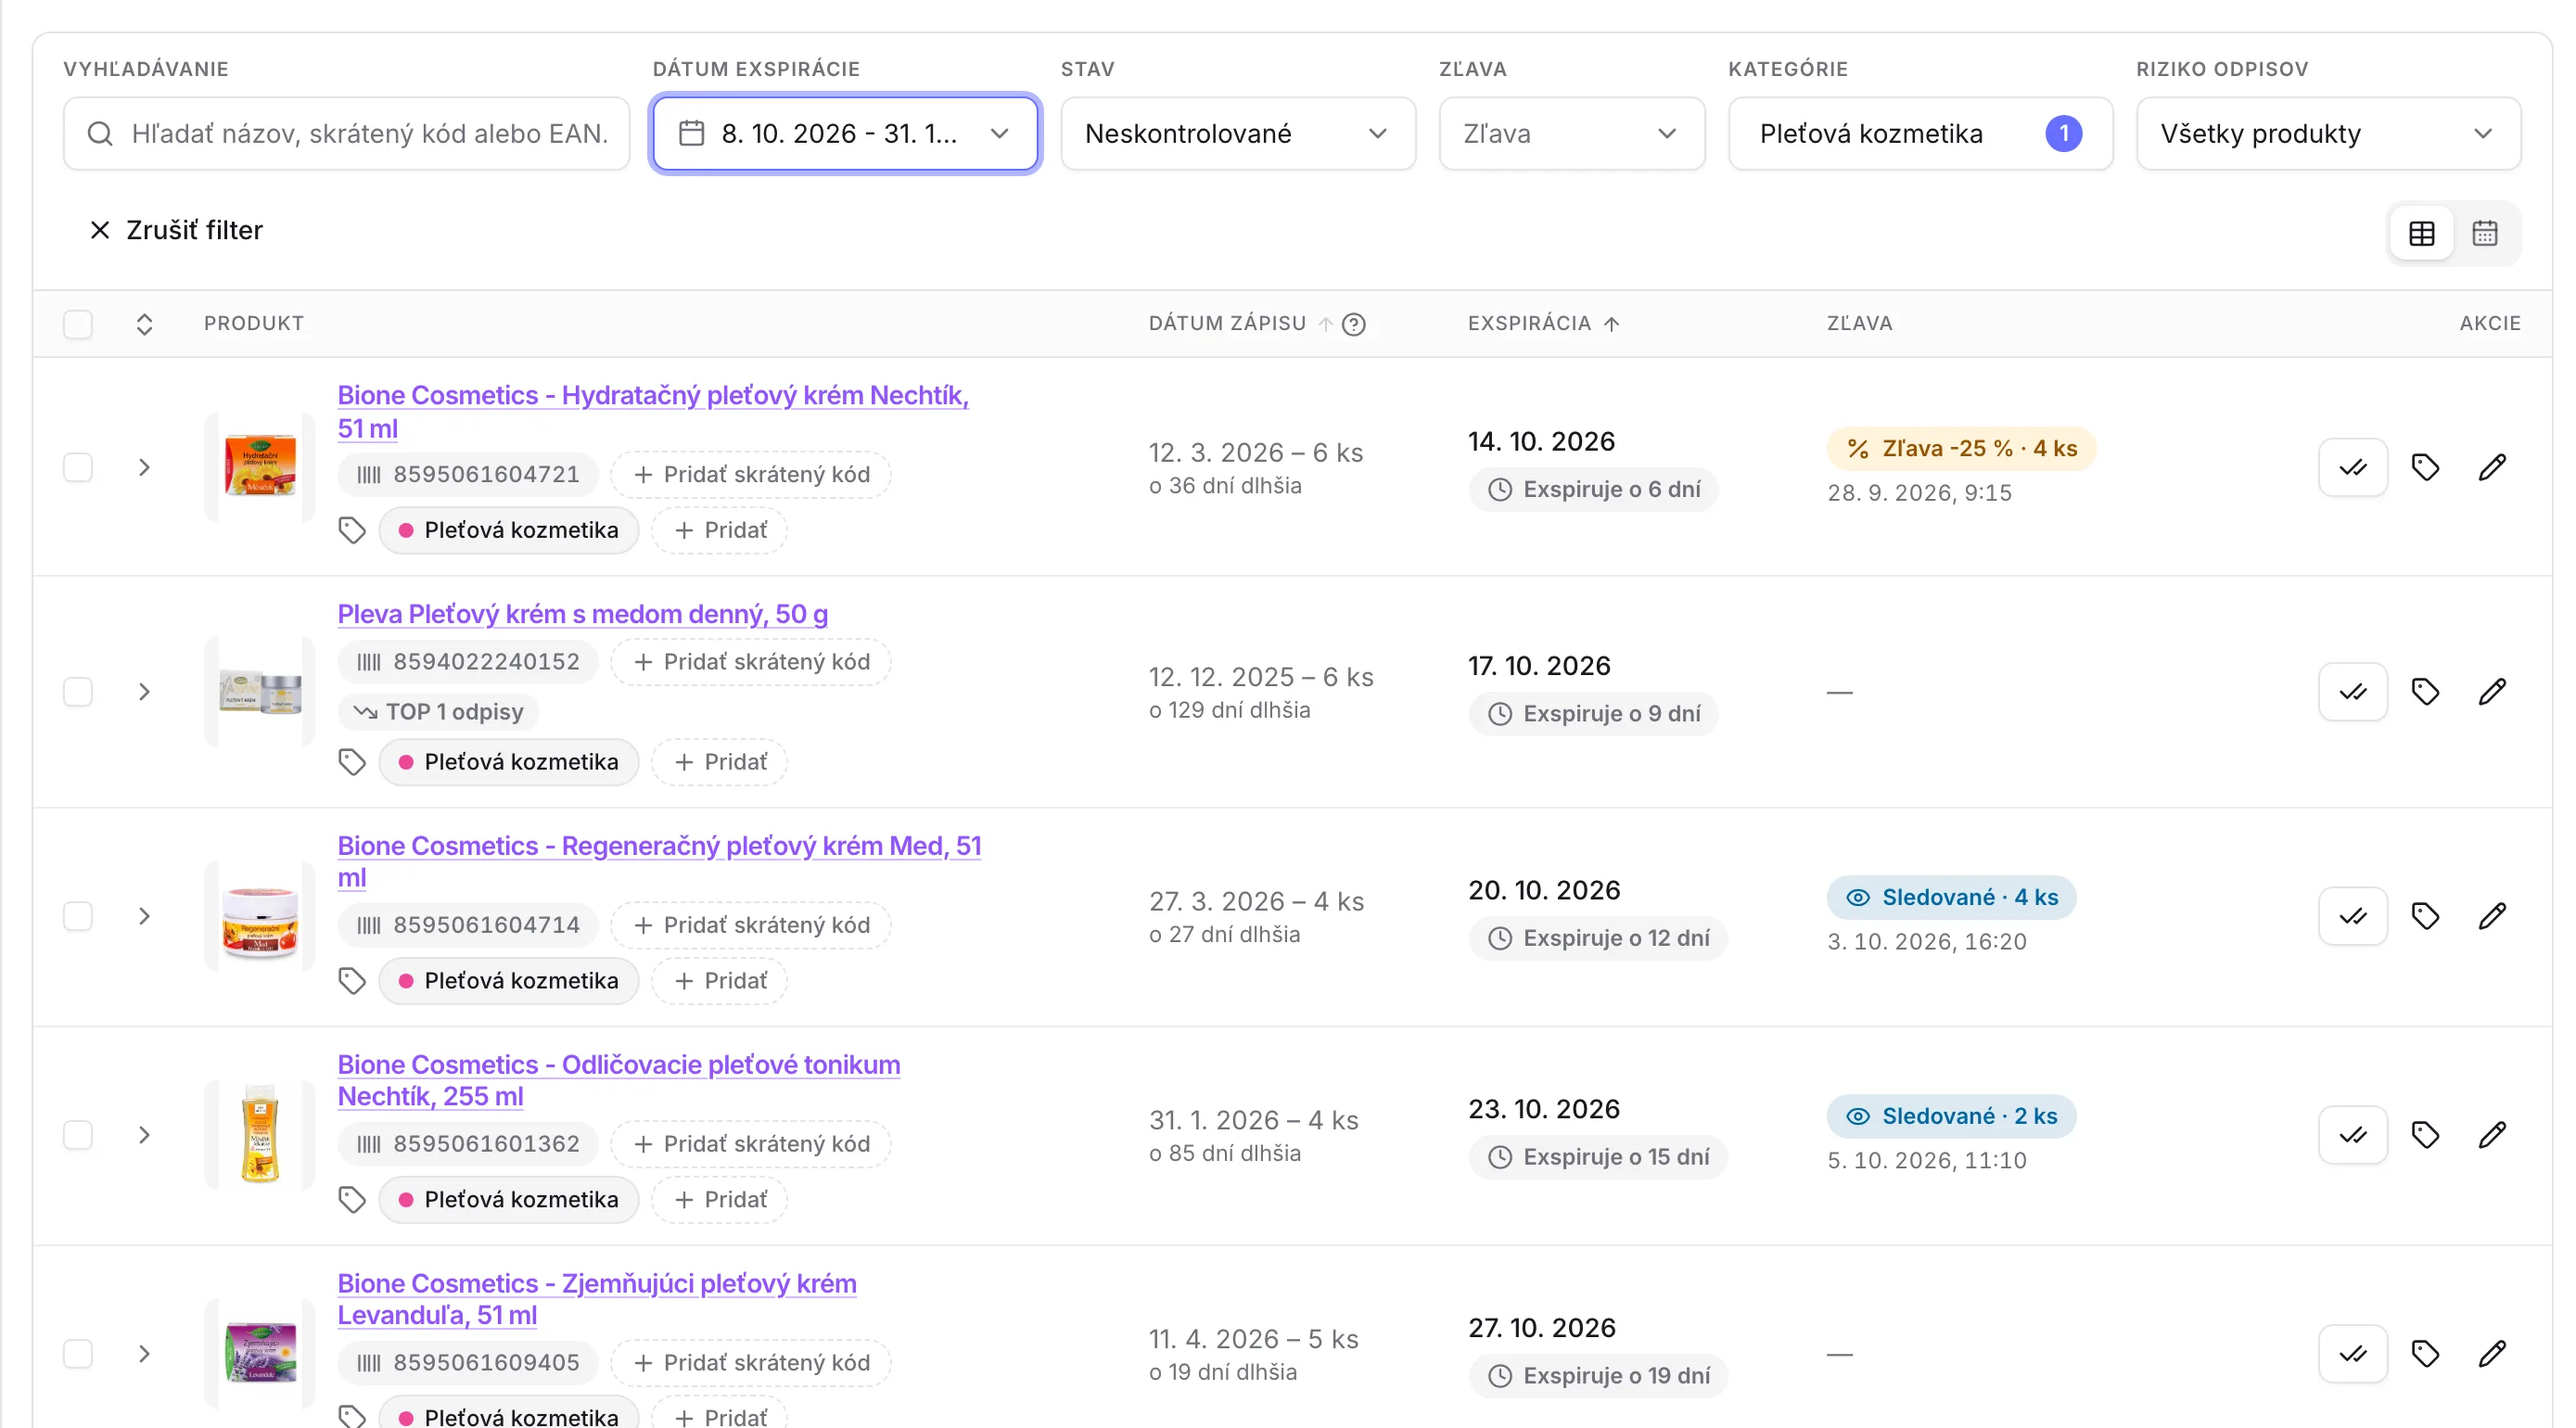The width and height of the screenshot is (2576, 1428).
Task: Click Zrušiť filter to clear filters
Action: [x=176, y=230]
